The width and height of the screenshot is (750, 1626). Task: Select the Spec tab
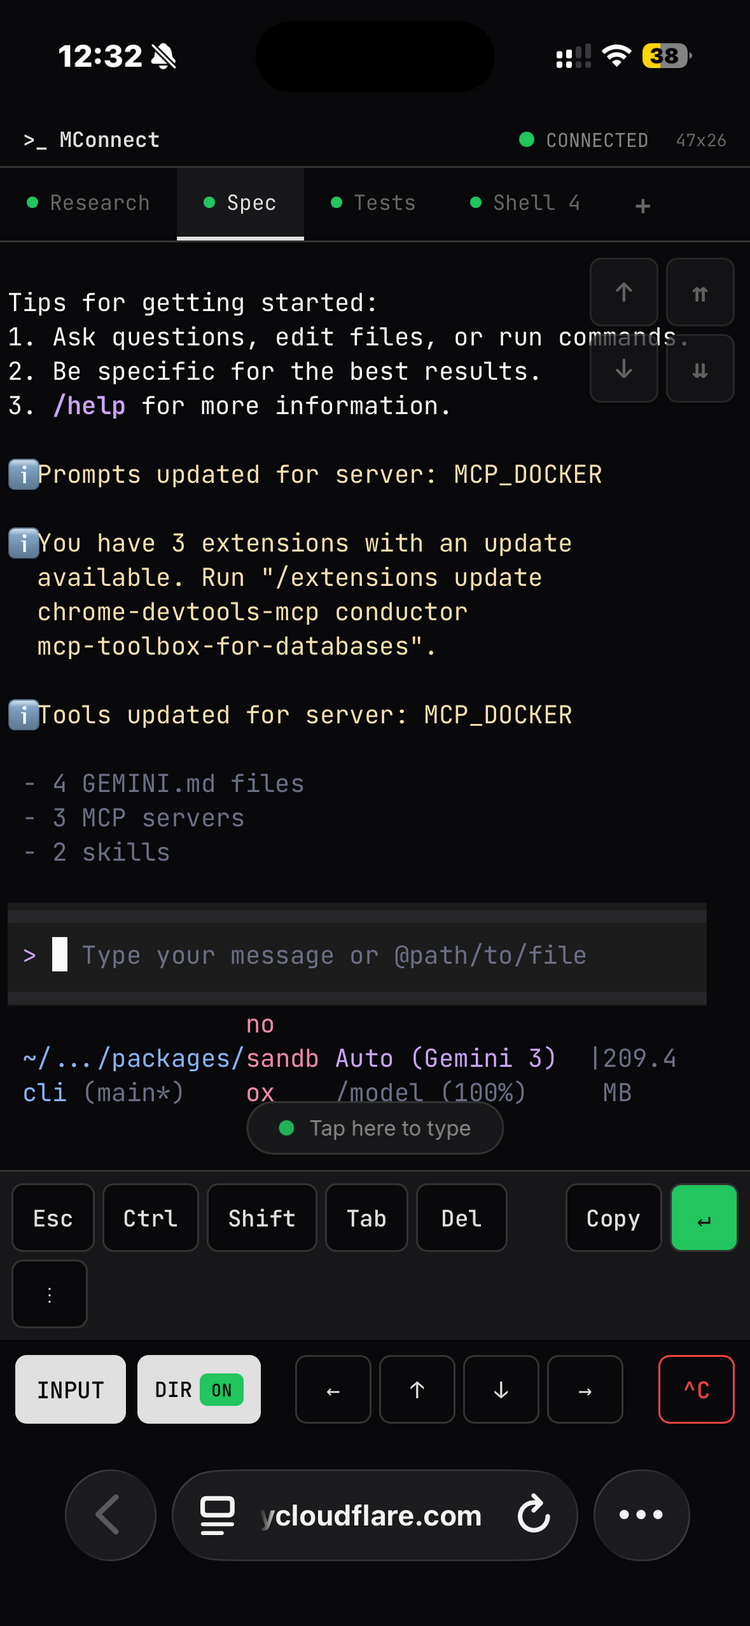click(240, 203)
